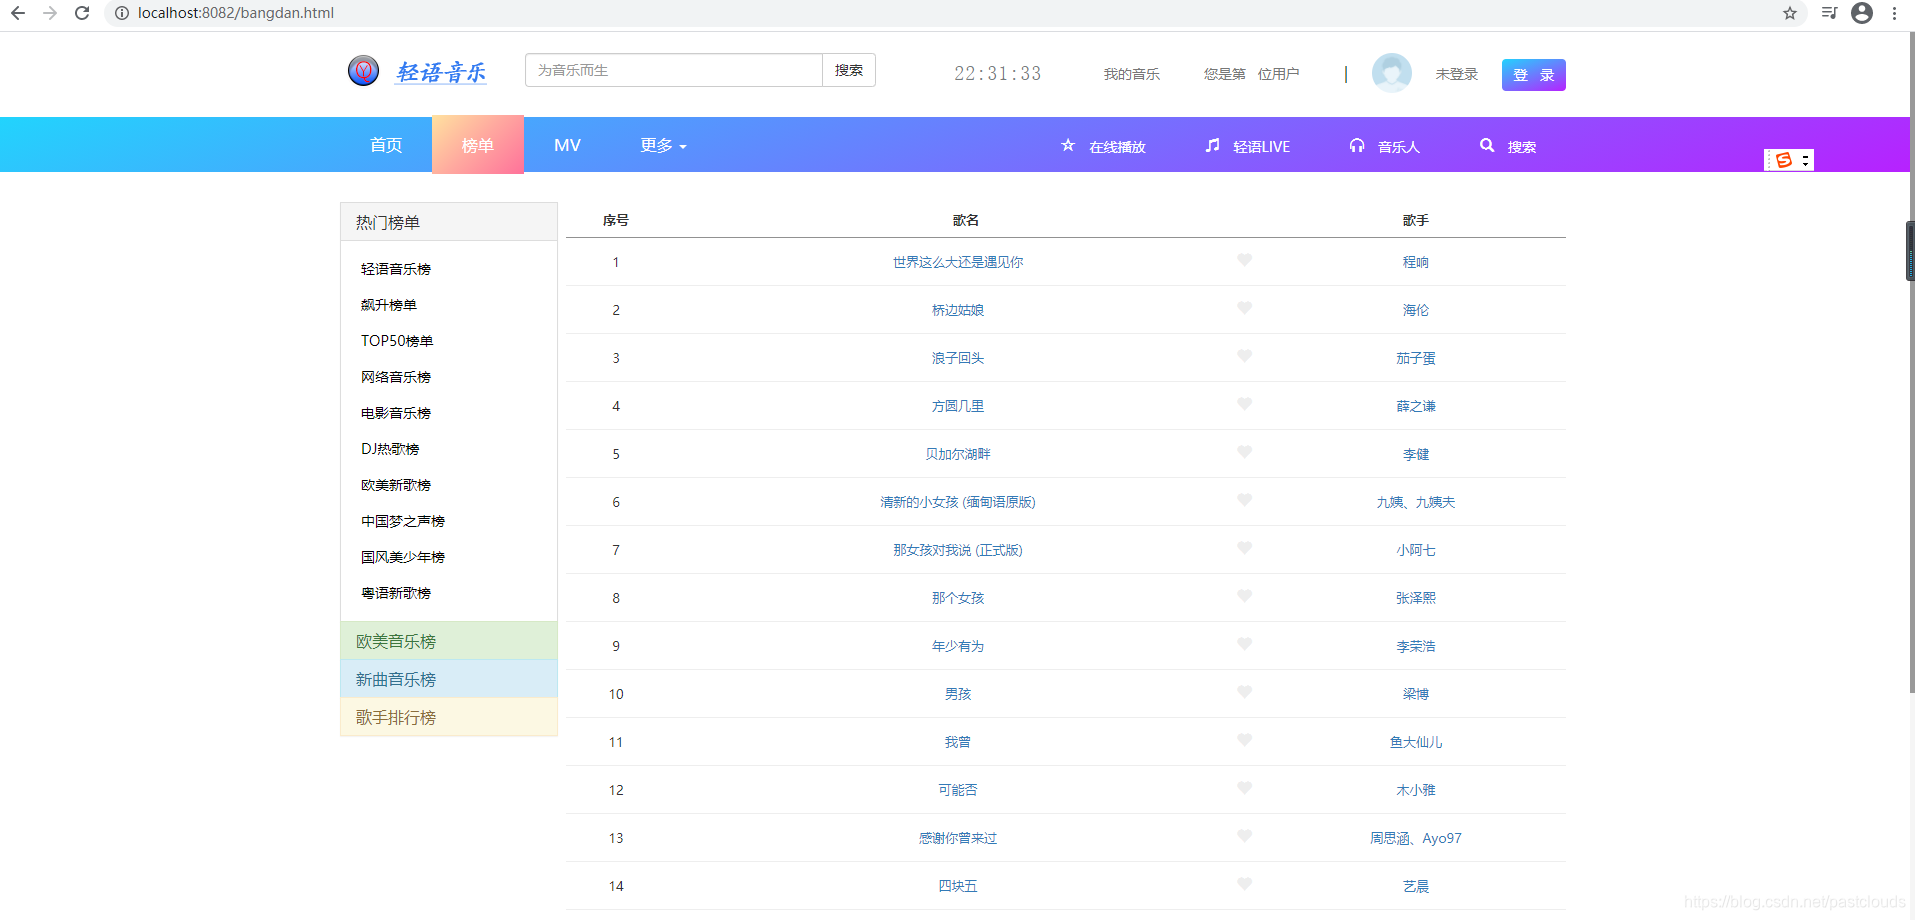Viewport: 1915px width, 920px height.
Task: Toggle heart on 感谢你曾来过 row
Action: point(1244,837)
